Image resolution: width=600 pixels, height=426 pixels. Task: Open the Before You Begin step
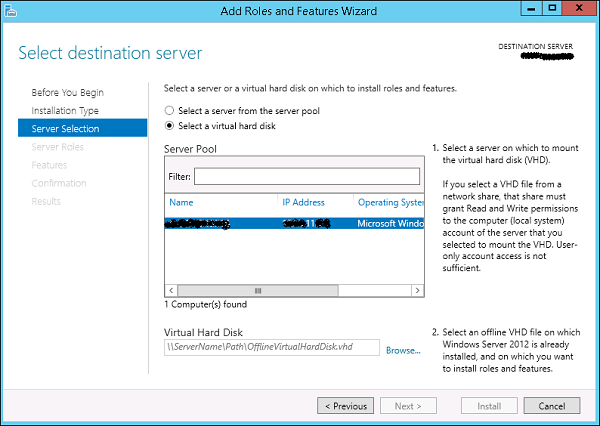(66, 92)
